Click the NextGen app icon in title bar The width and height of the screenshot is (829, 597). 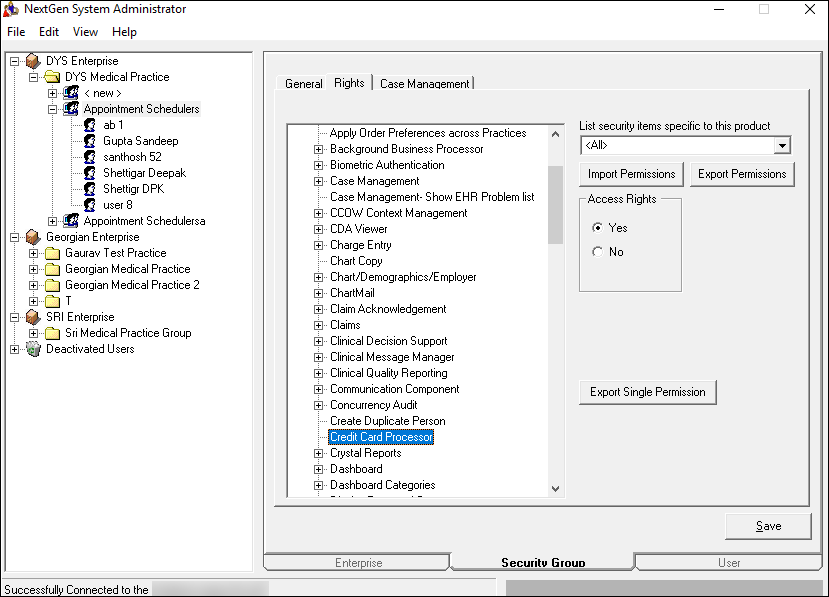[11, 9]
